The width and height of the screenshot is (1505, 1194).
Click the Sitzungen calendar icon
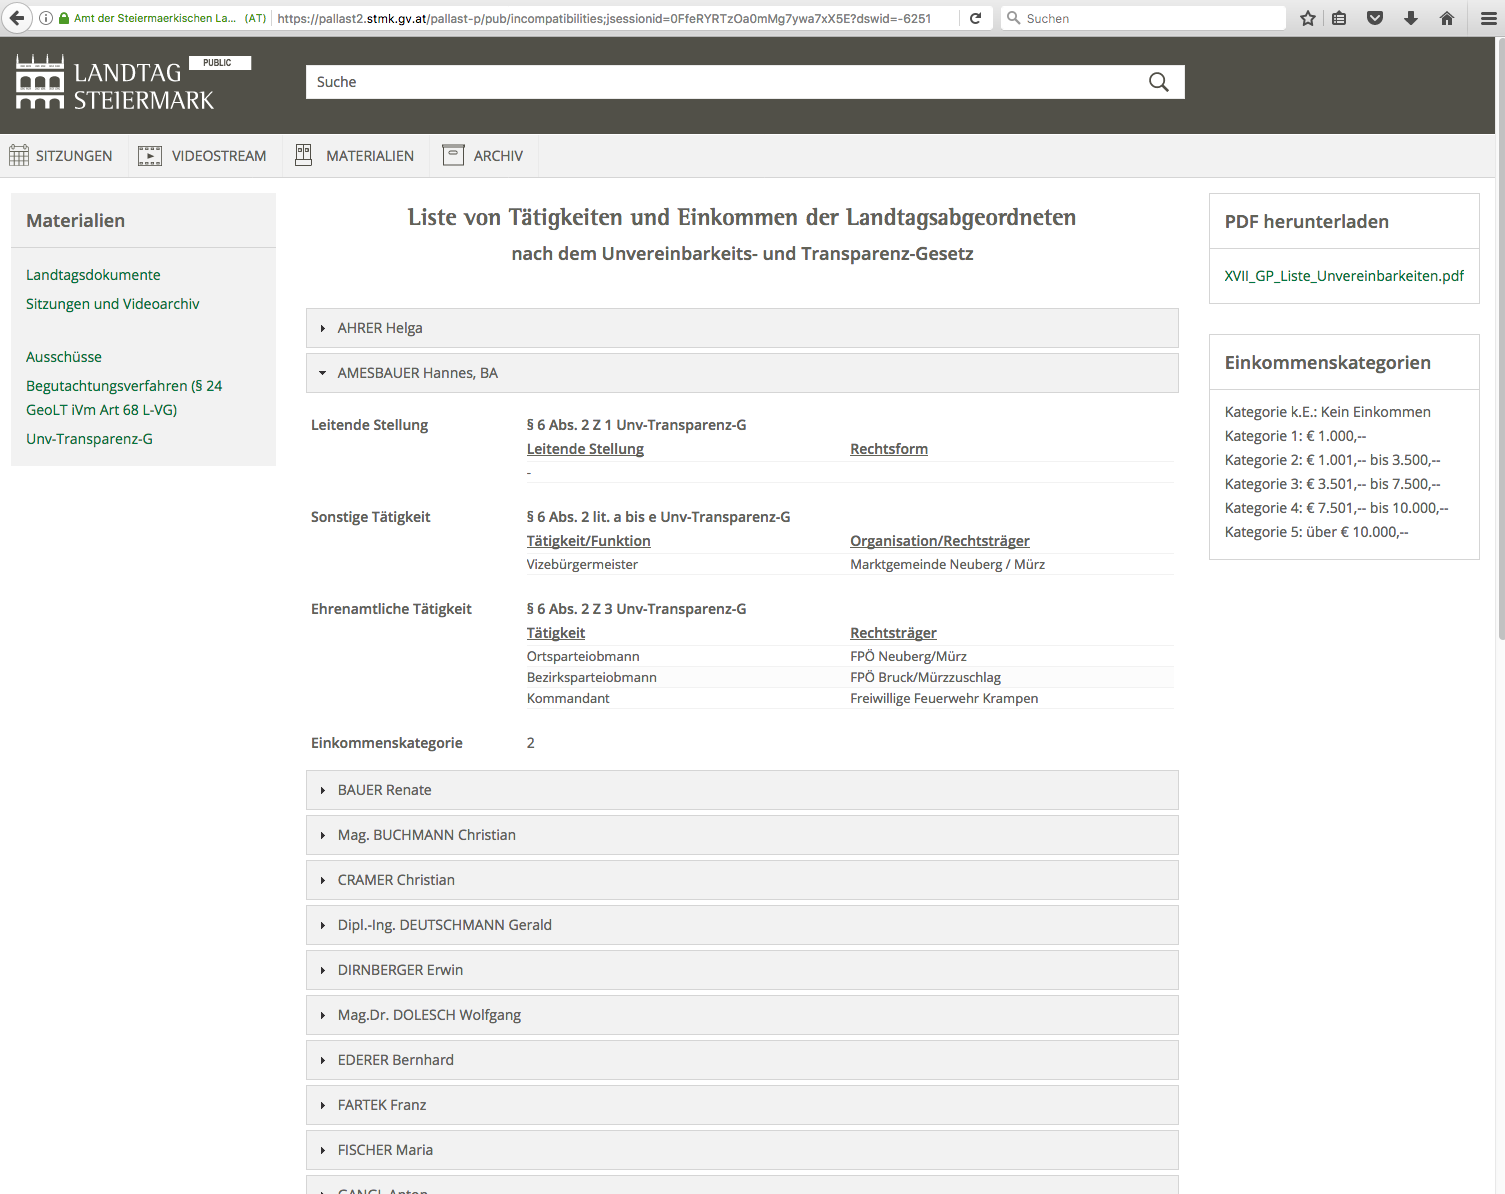[19, 155]
